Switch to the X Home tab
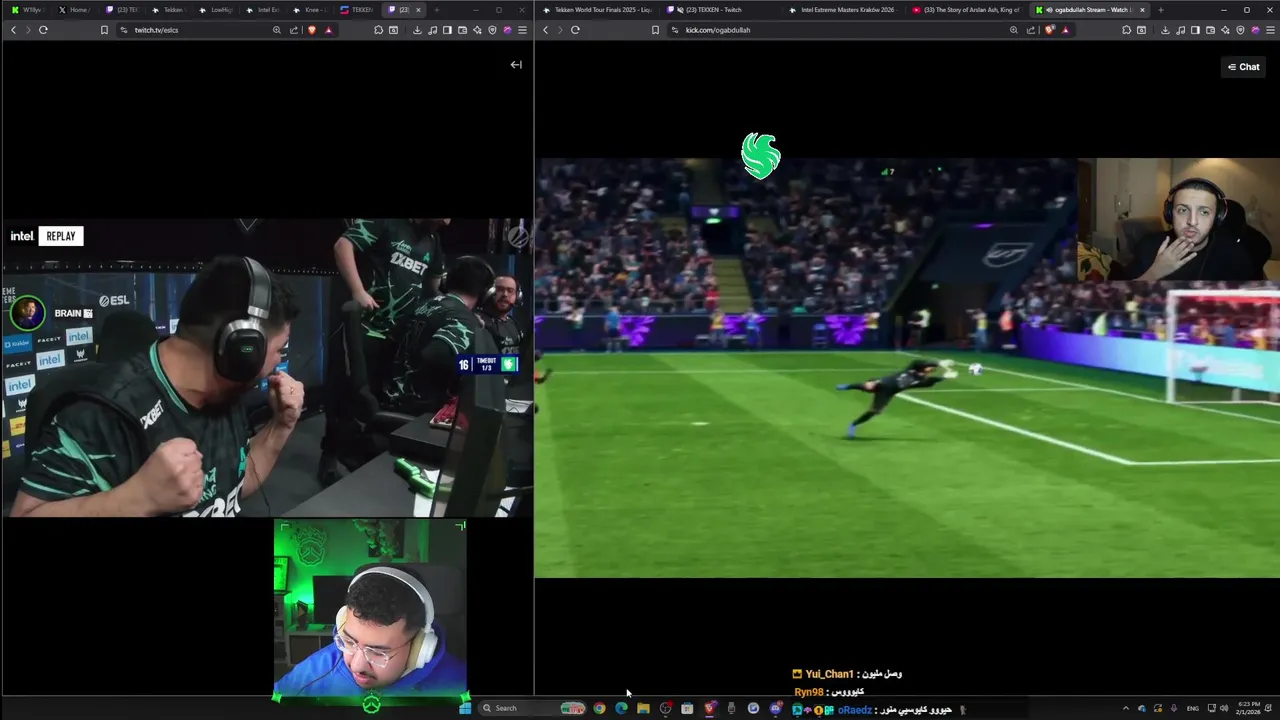Image resolution: width=1280 pixels, height=720 pixels. [x=75, y=10]
